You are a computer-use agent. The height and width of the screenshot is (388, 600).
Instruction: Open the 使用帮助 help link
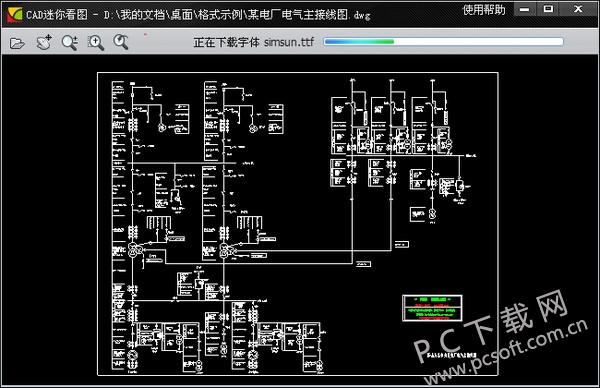484,10
